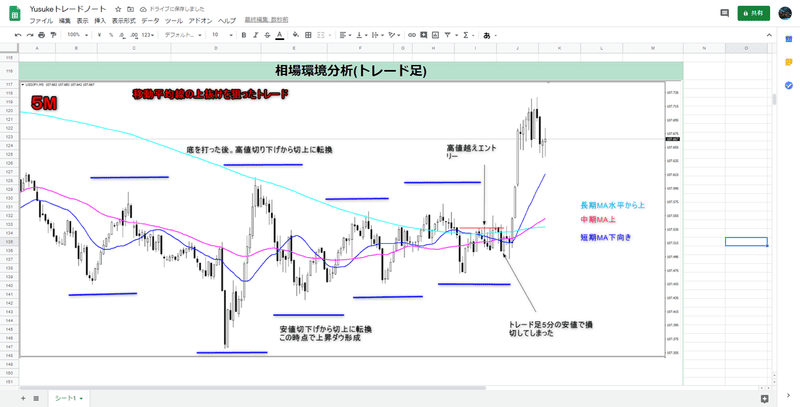Click the merge cells icon

[x=321, y=35]
